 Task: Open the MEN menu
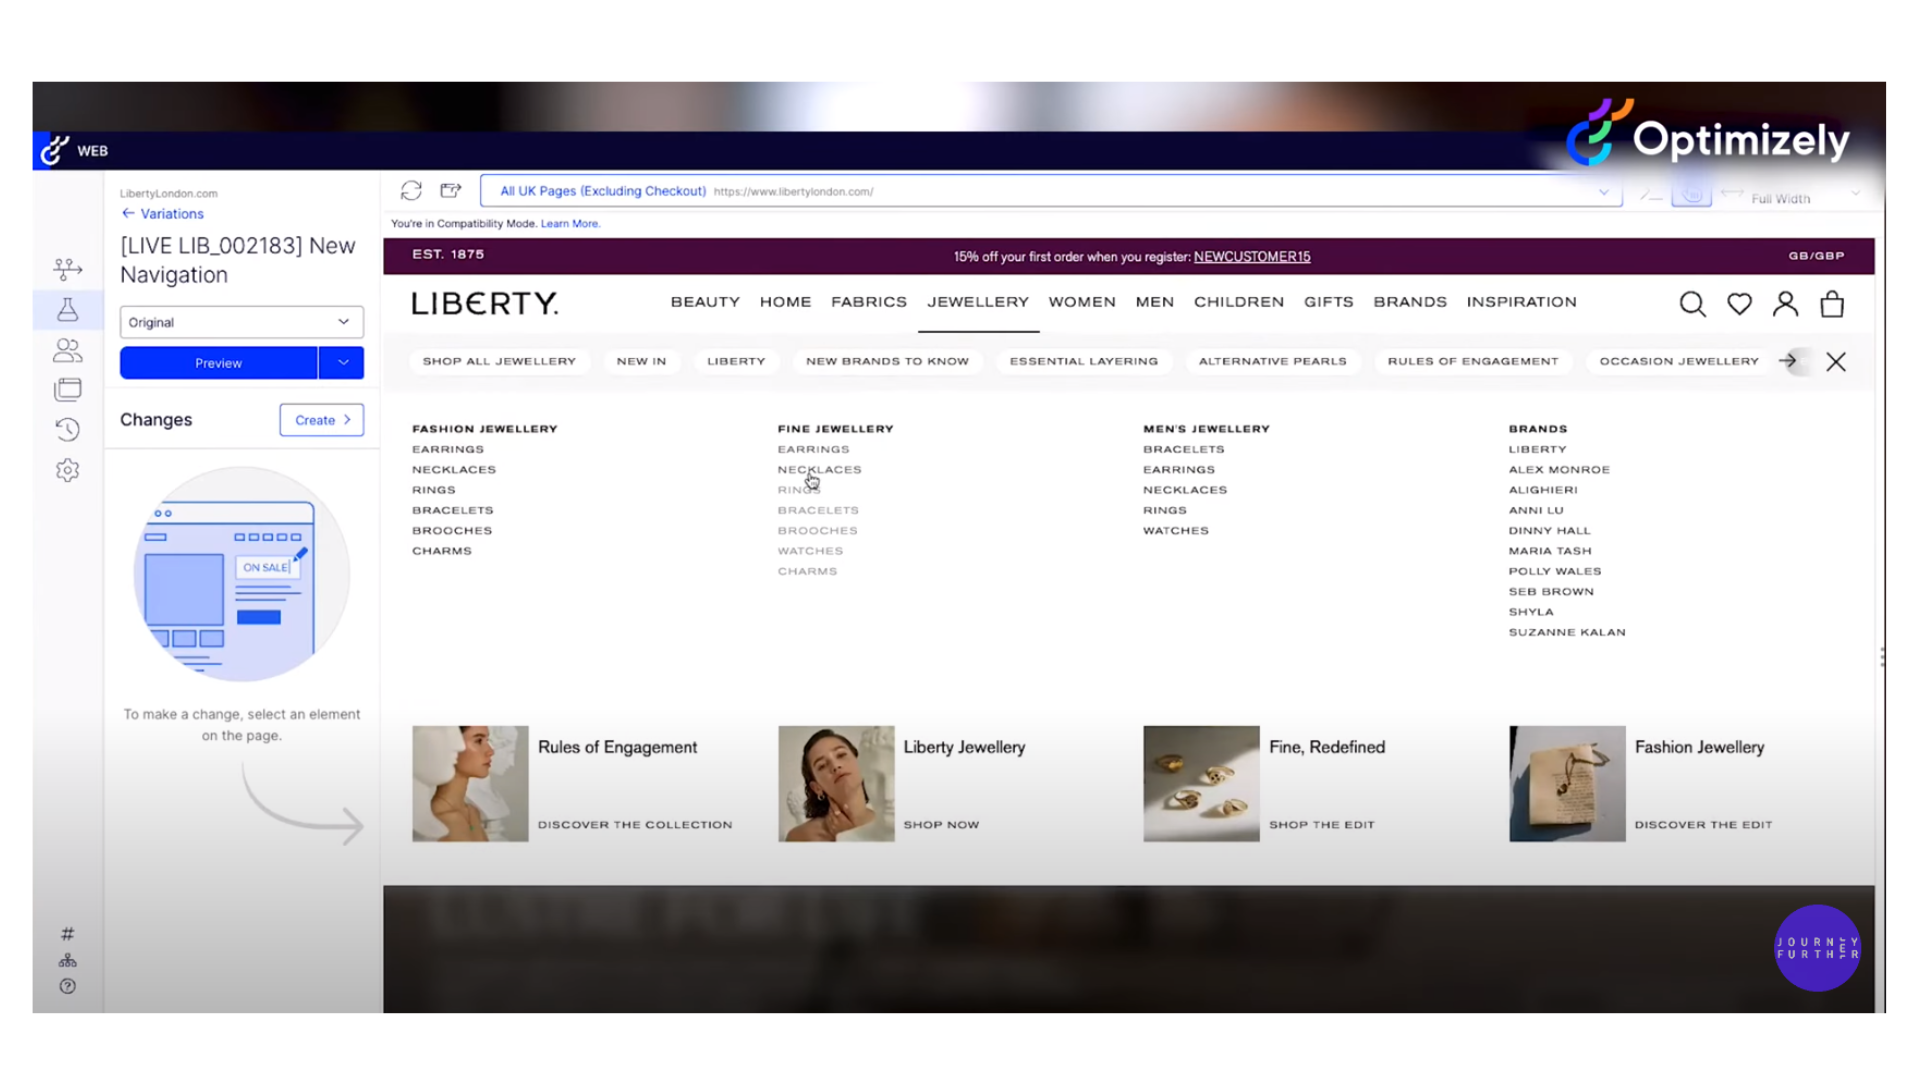(1155, 302)
